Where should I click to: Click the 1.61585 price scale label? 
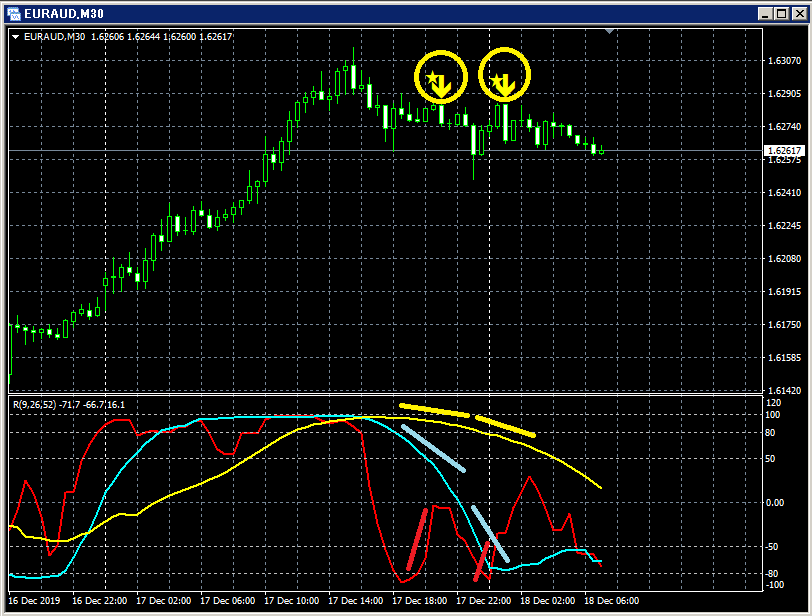click(784, 358)
